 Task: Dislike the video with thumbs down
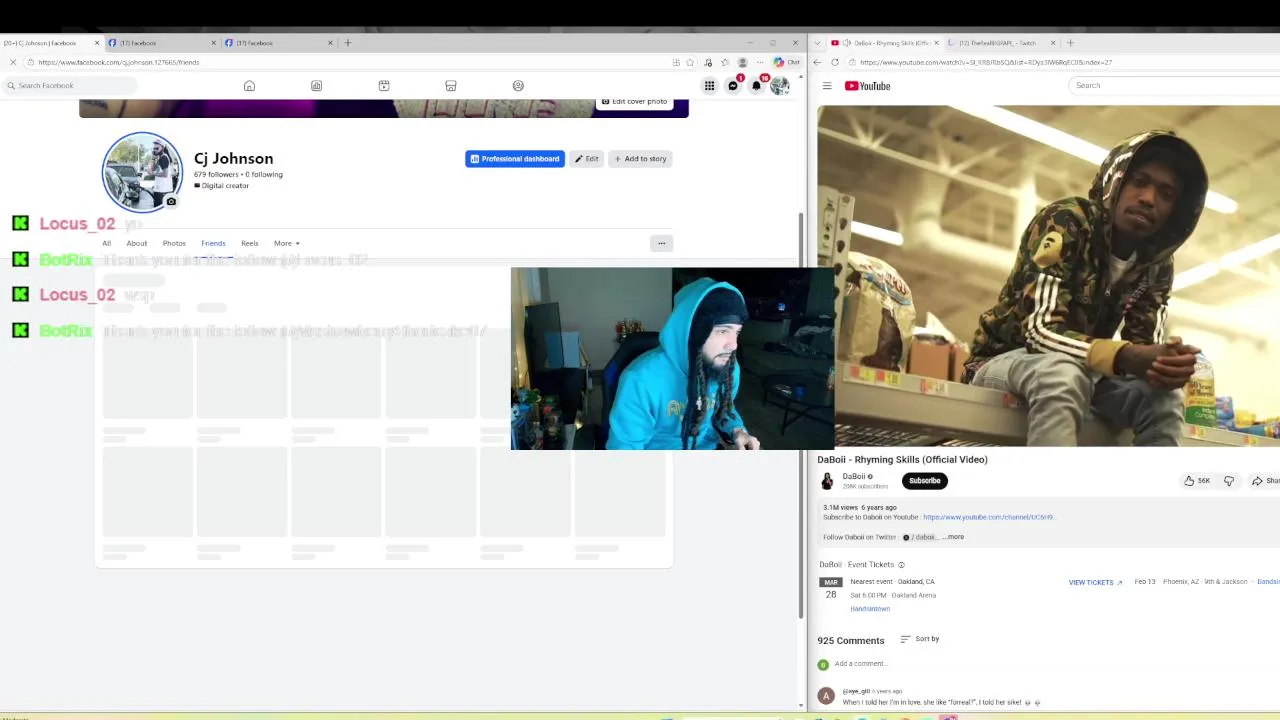pyautogui.click(x=1229, y=481)
